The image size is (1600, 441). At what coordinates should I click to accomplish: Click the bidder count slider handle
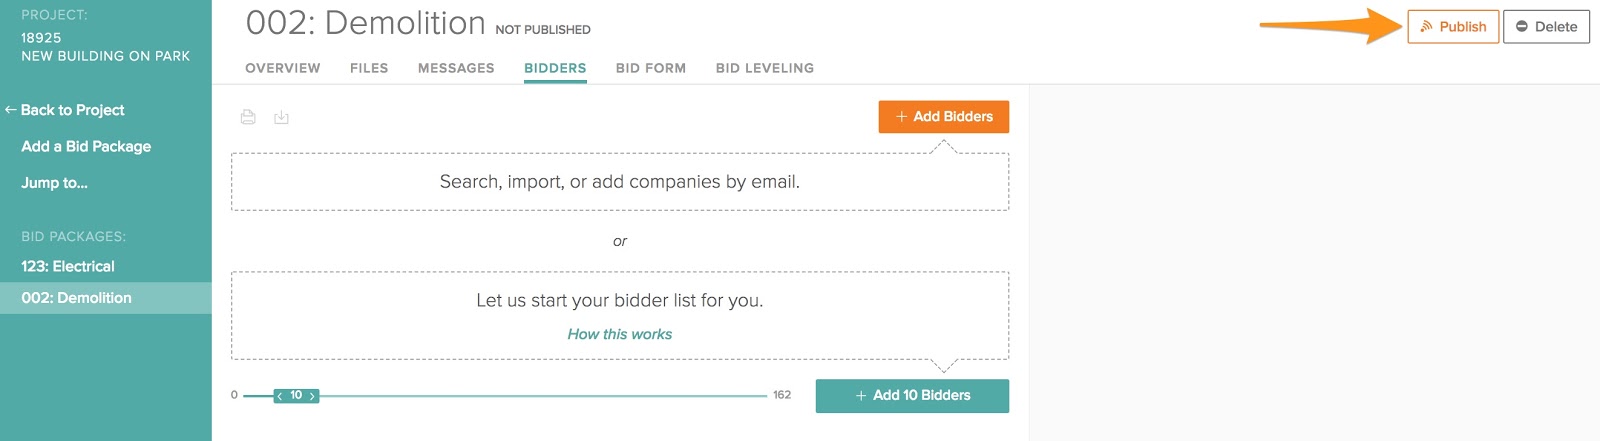(296, 396)
